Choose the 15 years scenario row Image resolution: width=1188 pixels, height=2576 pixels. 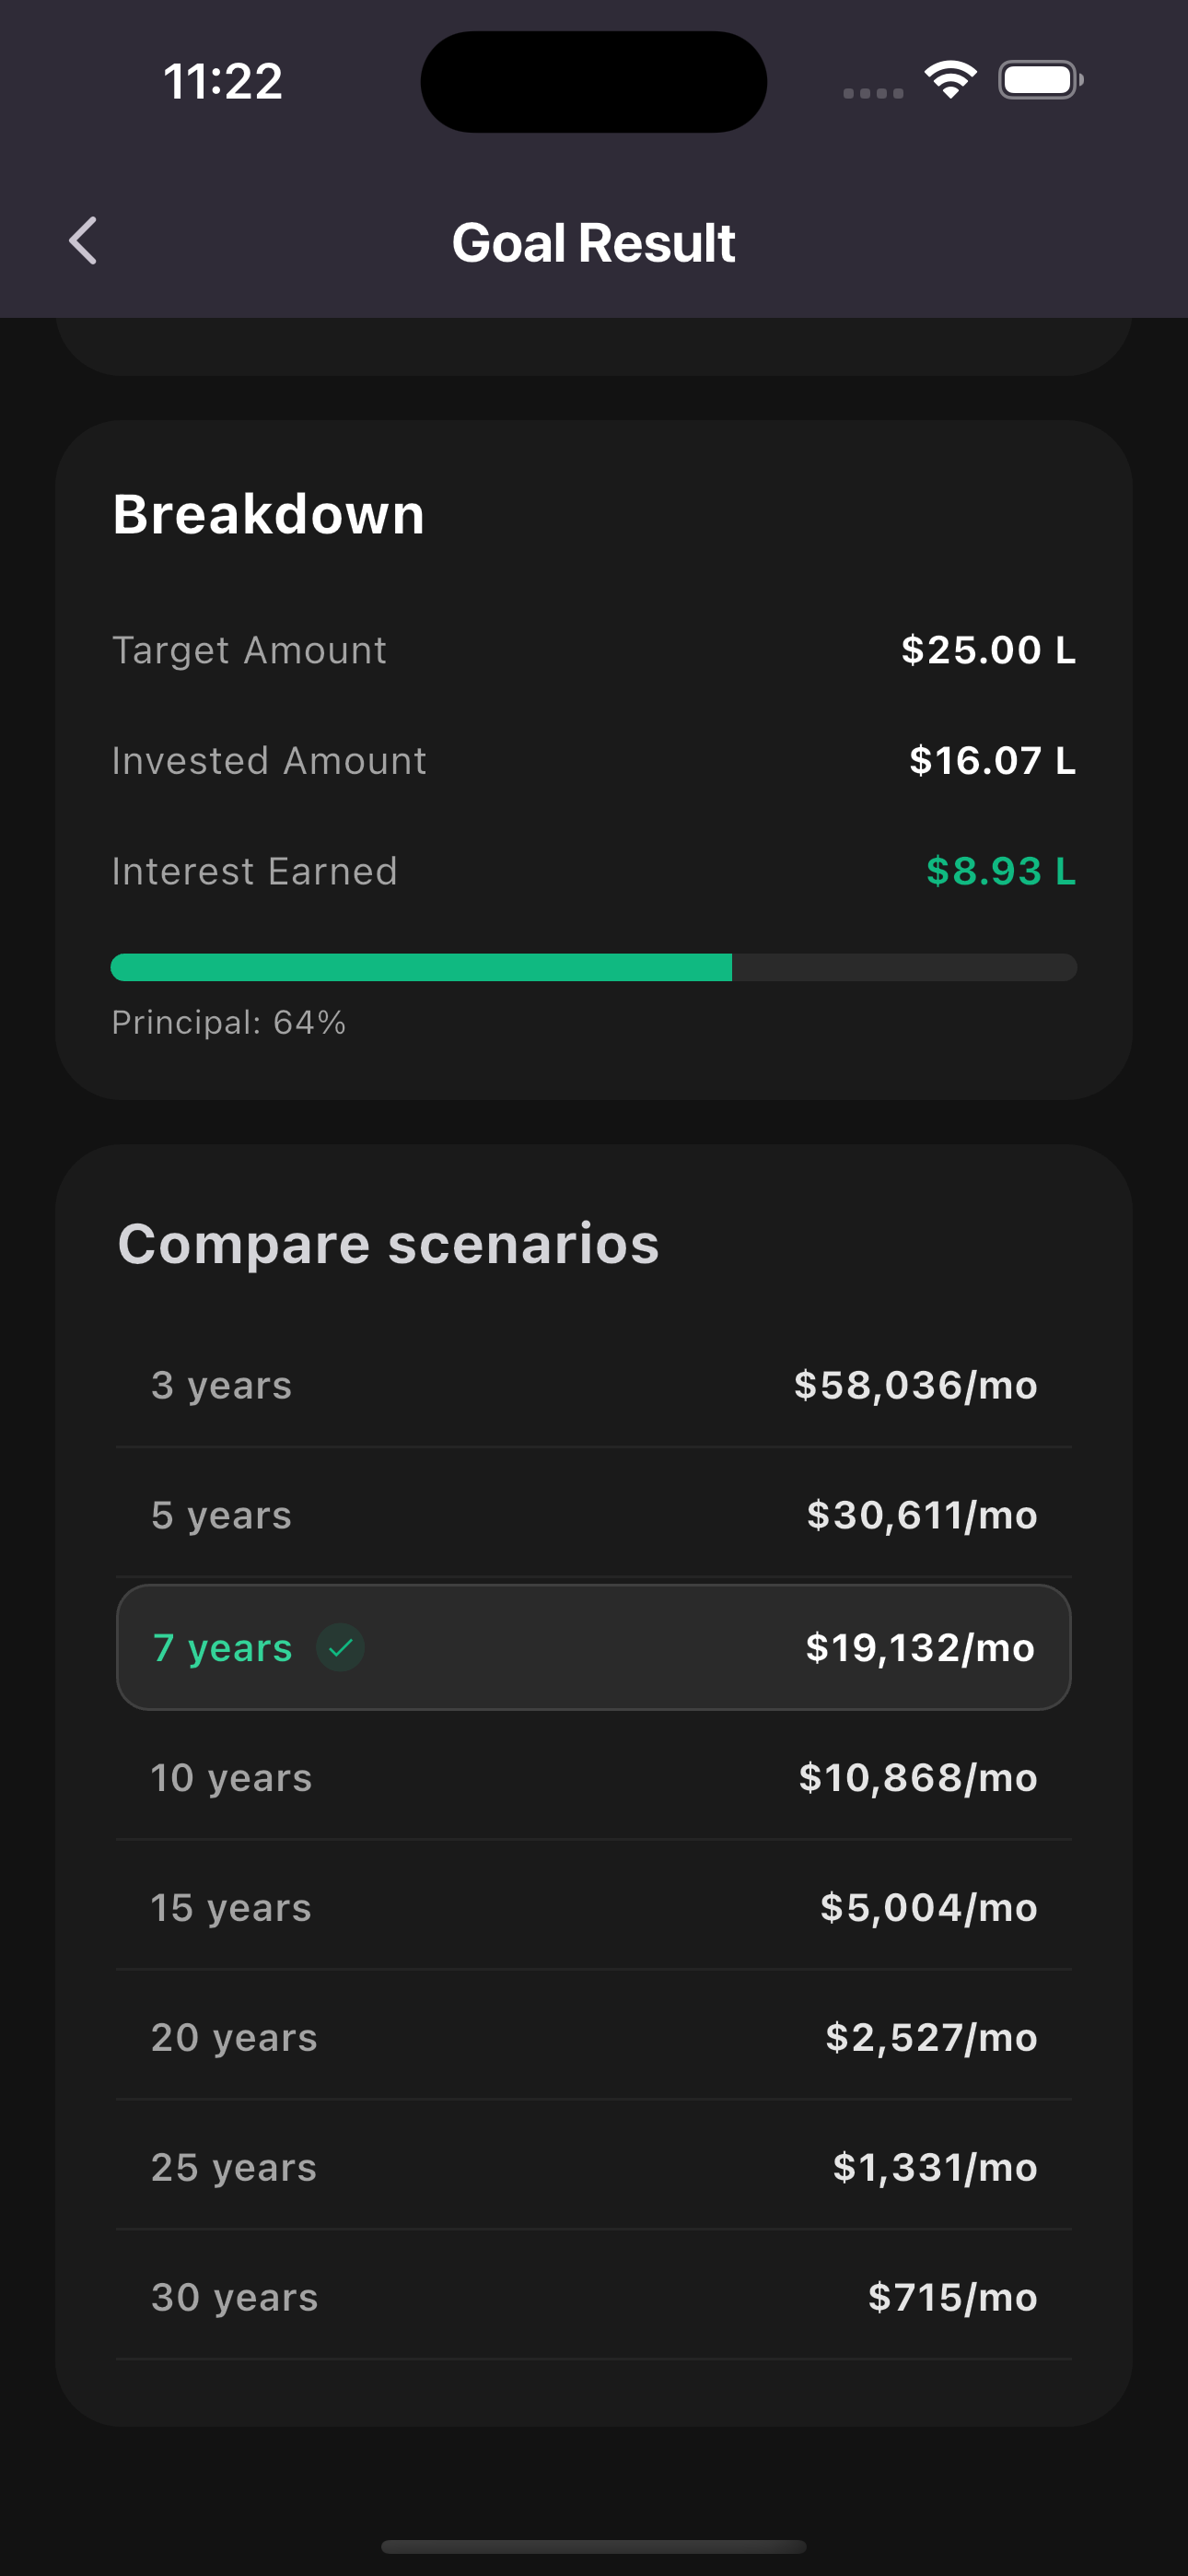594,1907
